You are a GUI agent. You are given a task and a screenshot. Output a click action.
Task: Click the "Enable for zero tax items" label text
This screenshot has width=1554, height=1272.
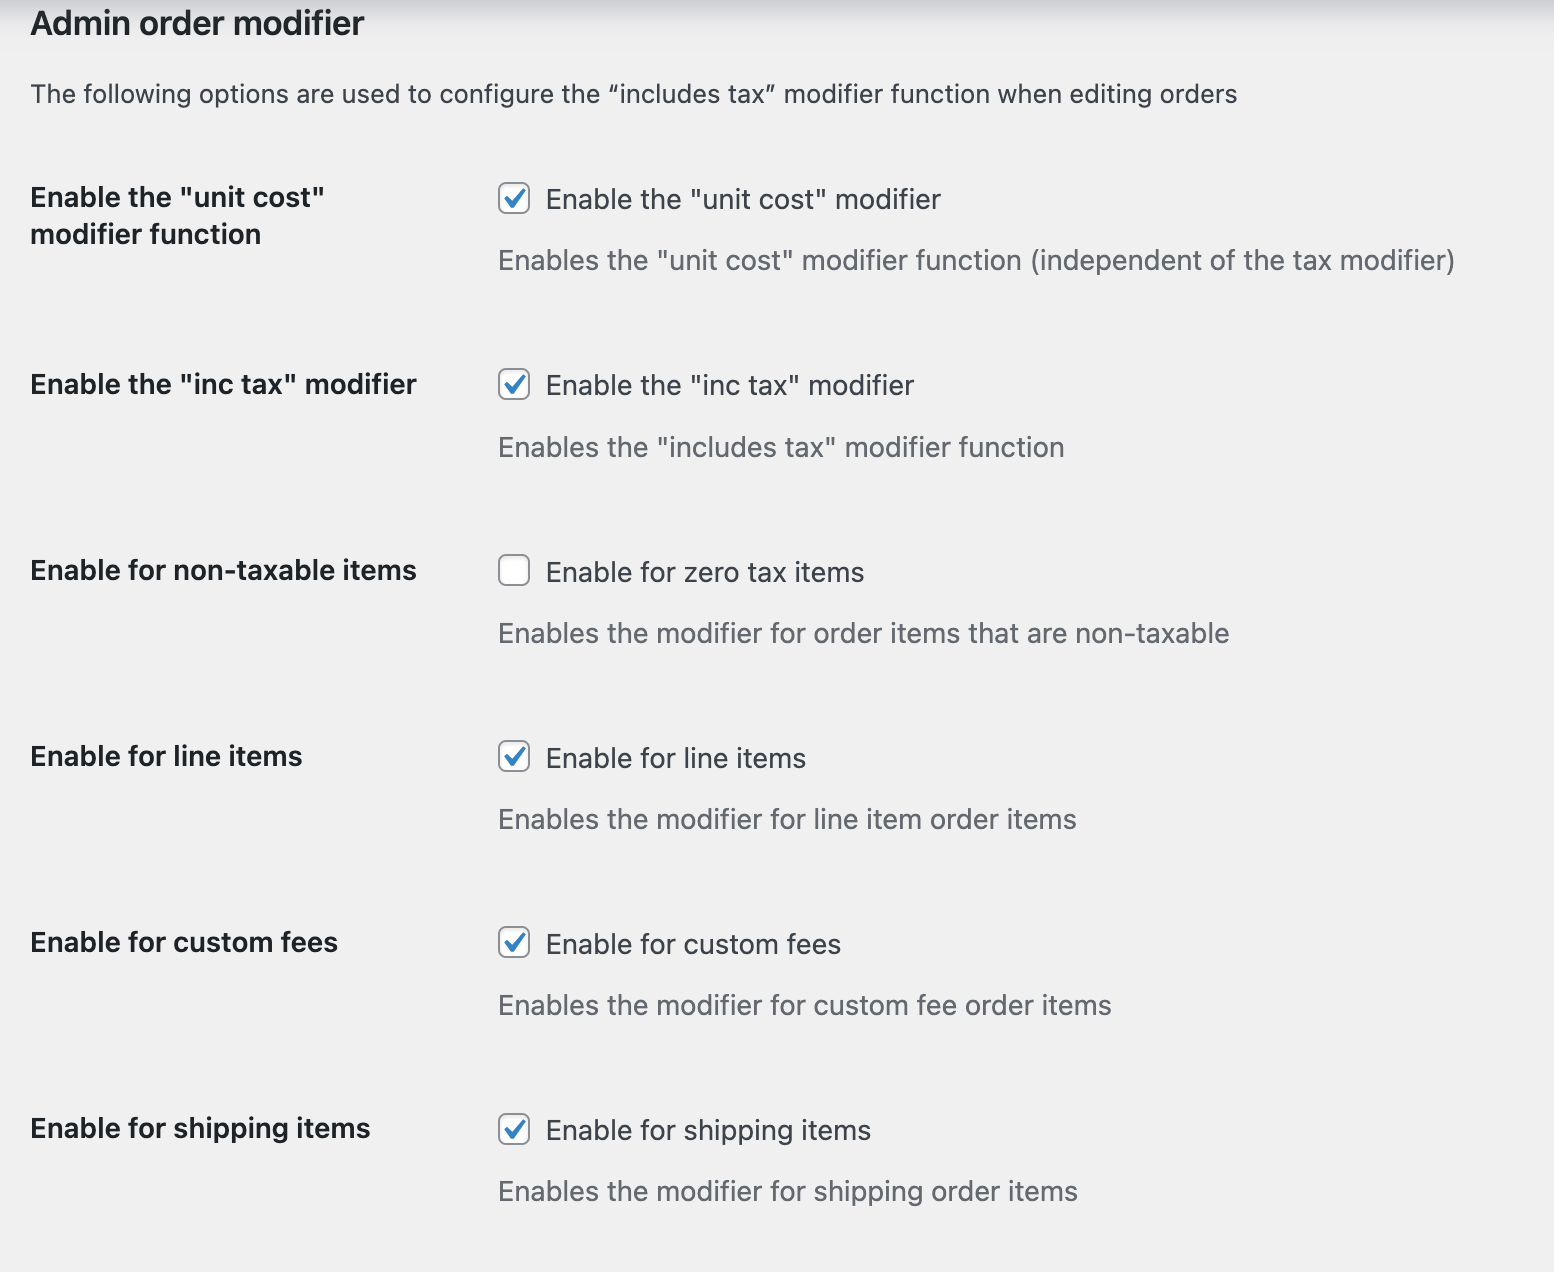(704, 571)
